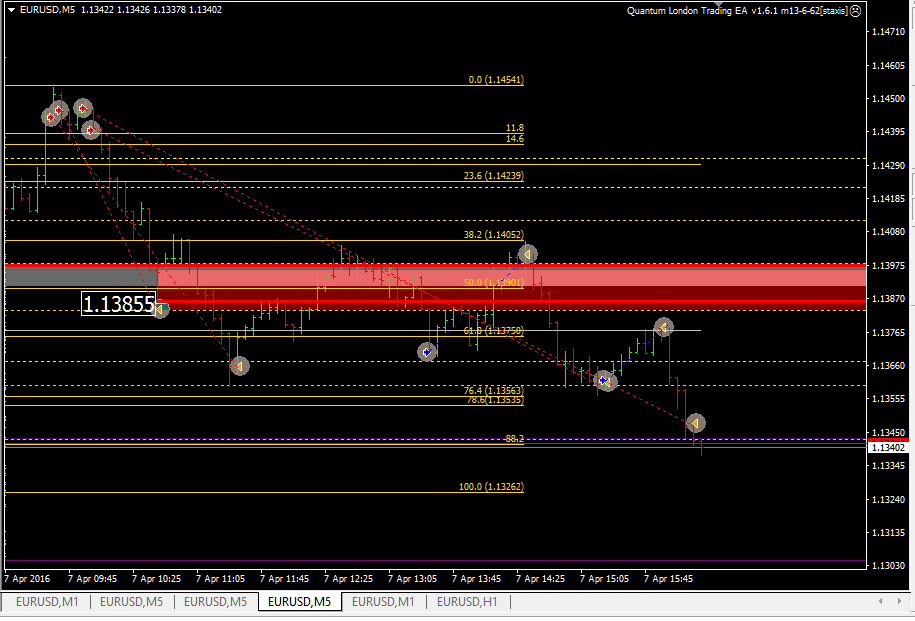This screenshot has height=621, width=915.
Task: Open the chart menu triangle beside EURUSD,M5
Action: [11, 10]
